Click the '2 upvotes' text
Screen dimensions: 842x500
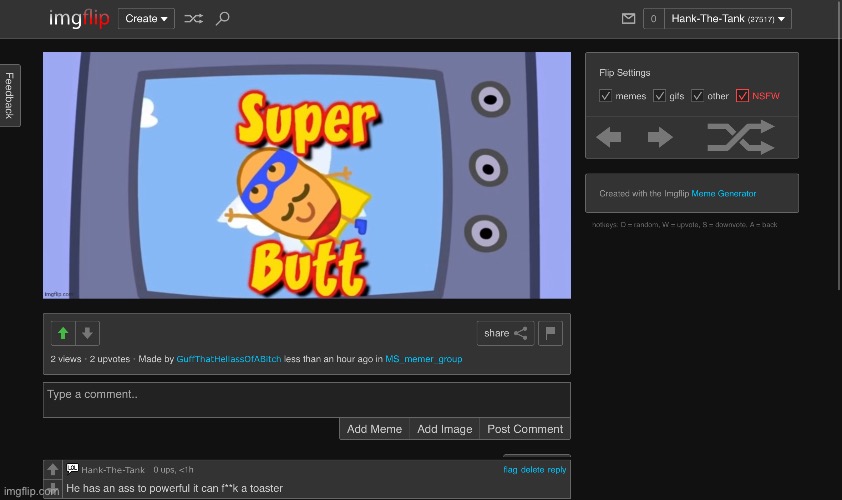[110, 359]
